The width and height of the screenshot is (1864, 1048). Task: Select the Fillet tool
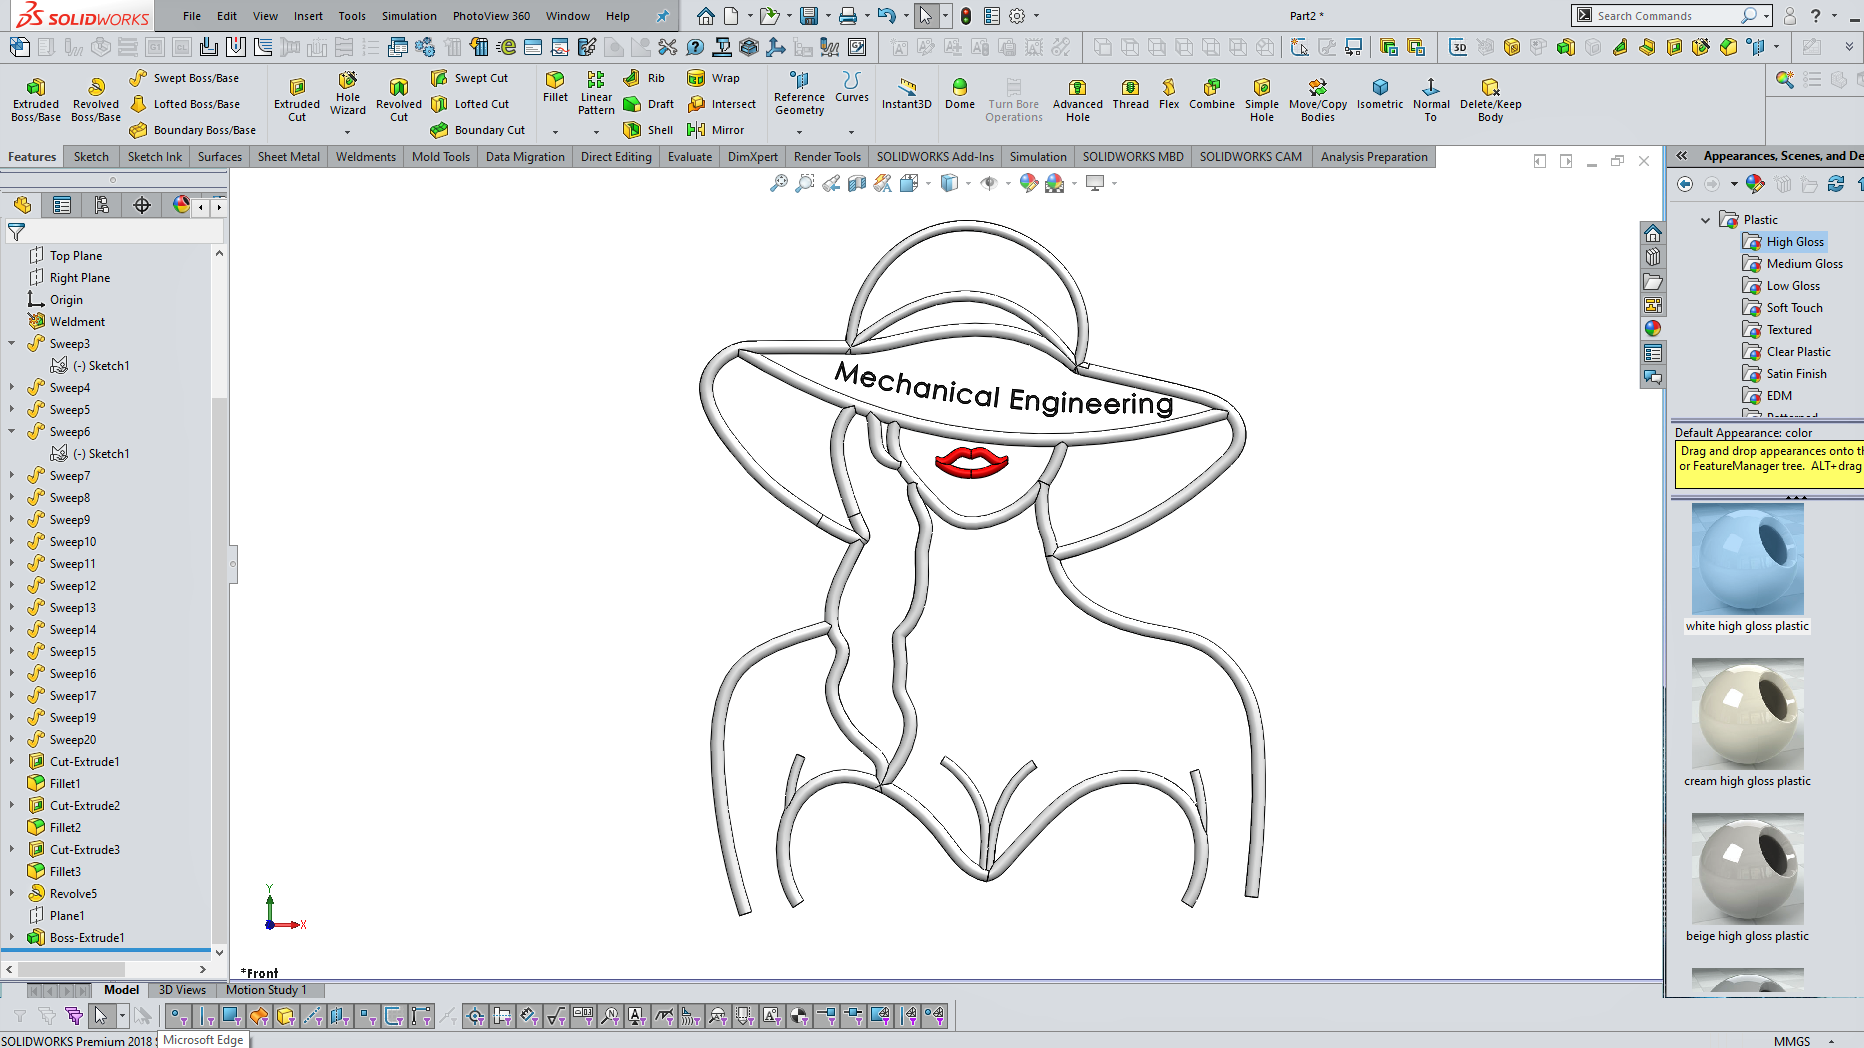(555, 86)
